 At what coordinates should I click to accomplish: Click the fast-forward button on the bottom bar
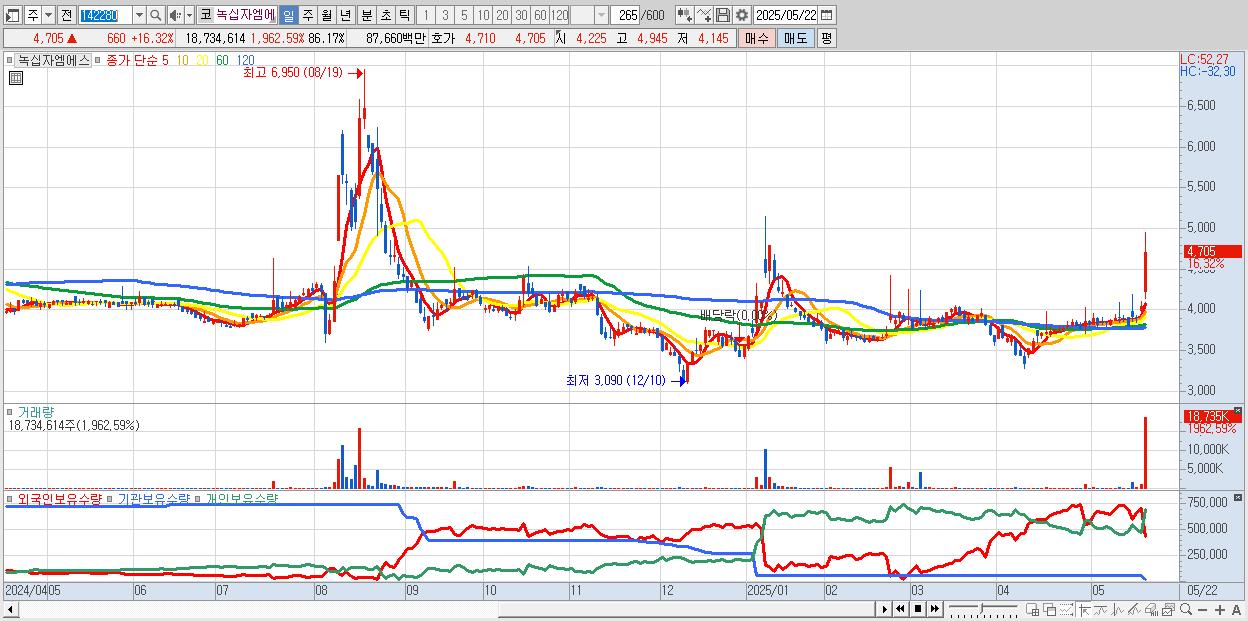[x=934, y=609]
